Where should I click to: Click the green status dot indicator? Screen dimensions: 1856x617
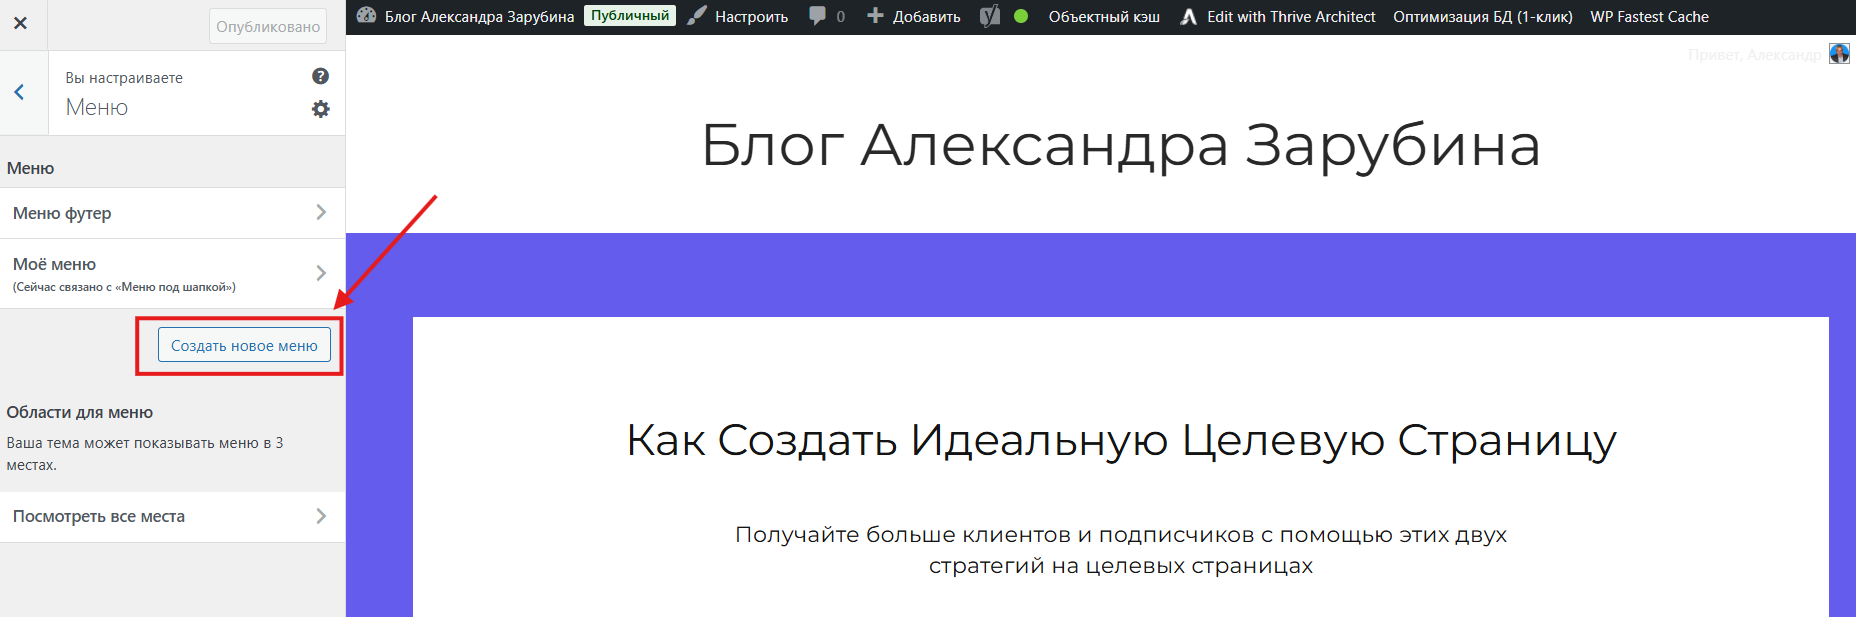click(x=1021, y=16)
